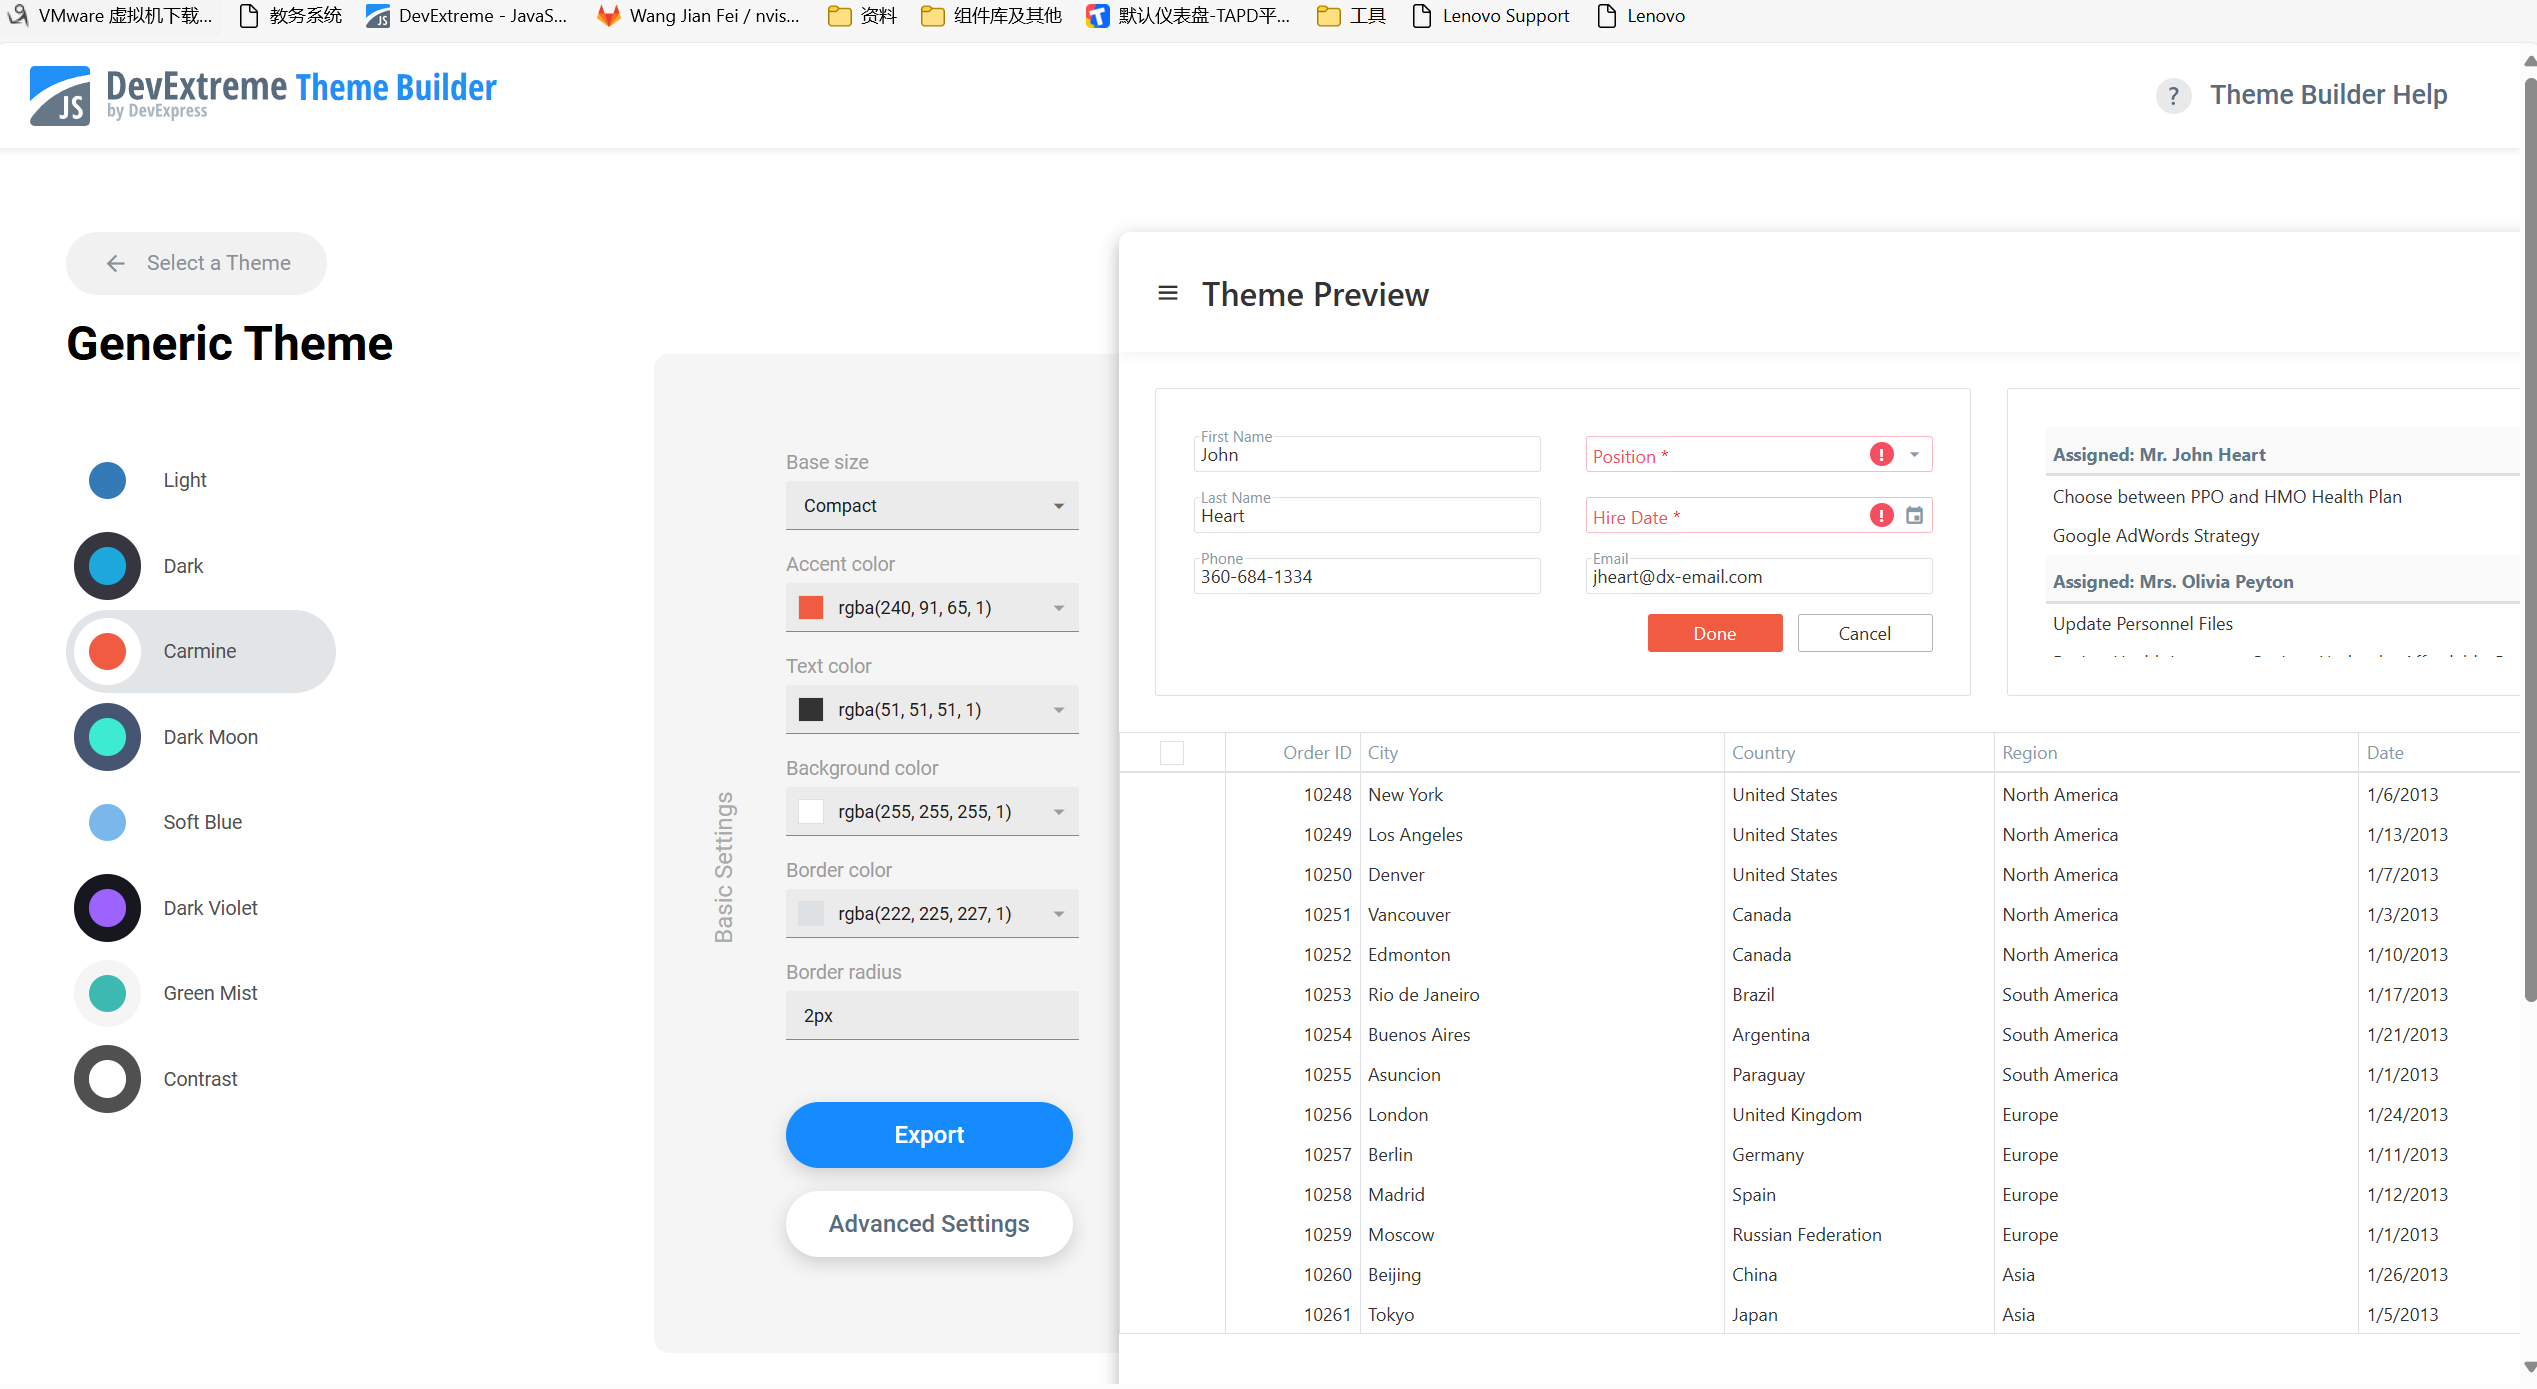2537x1389 pixels.
Task: Pick the Dark Violet theme icon
Action: tap(107, 908)
